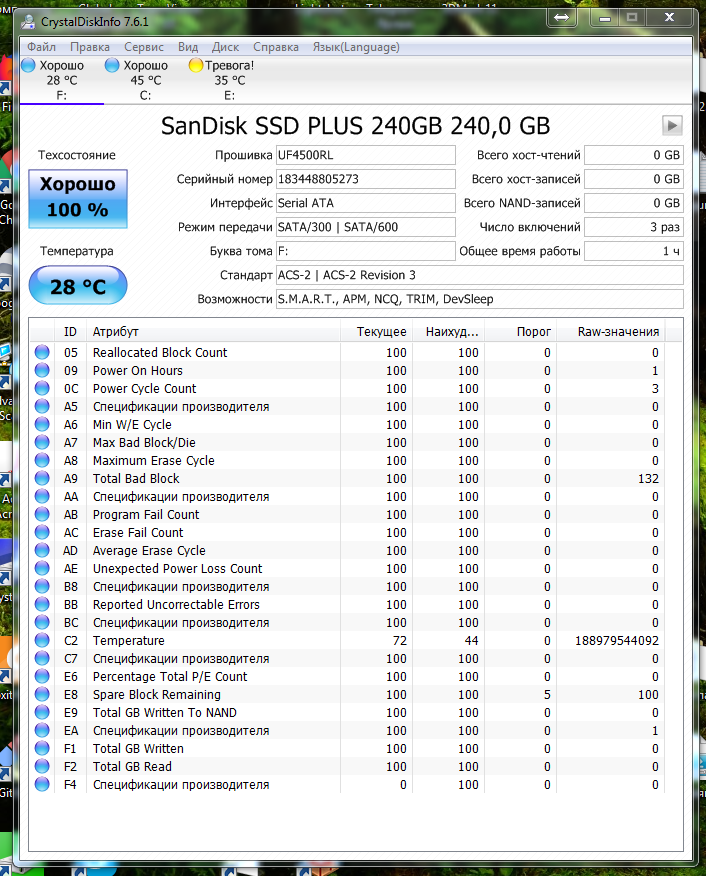Select disk C: tab showing 45 °C
The width and height of the screenshot is (706, 876).
pos(145,80)
